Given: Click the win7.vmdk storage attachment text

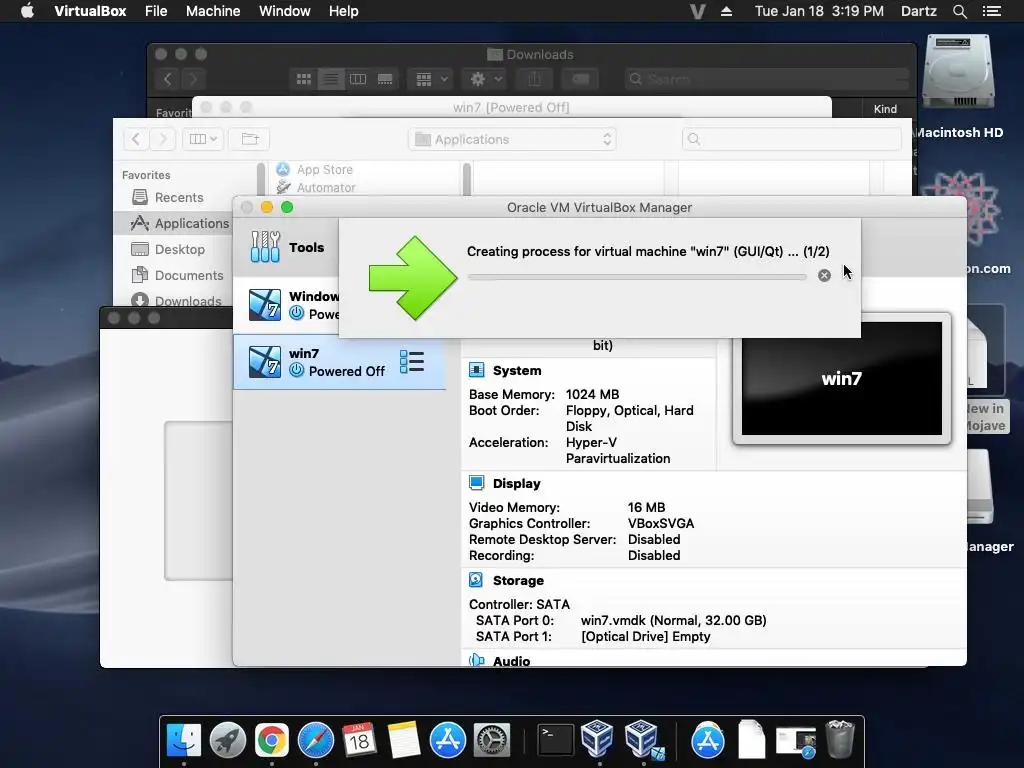Looking at the screenshot, I should (673, 620).
